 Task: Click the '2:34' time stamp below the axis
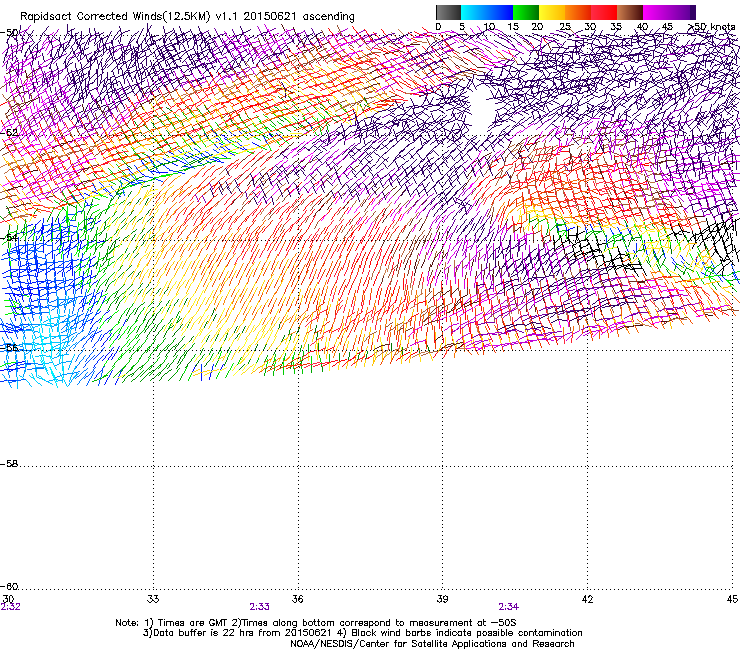point(508,607)
